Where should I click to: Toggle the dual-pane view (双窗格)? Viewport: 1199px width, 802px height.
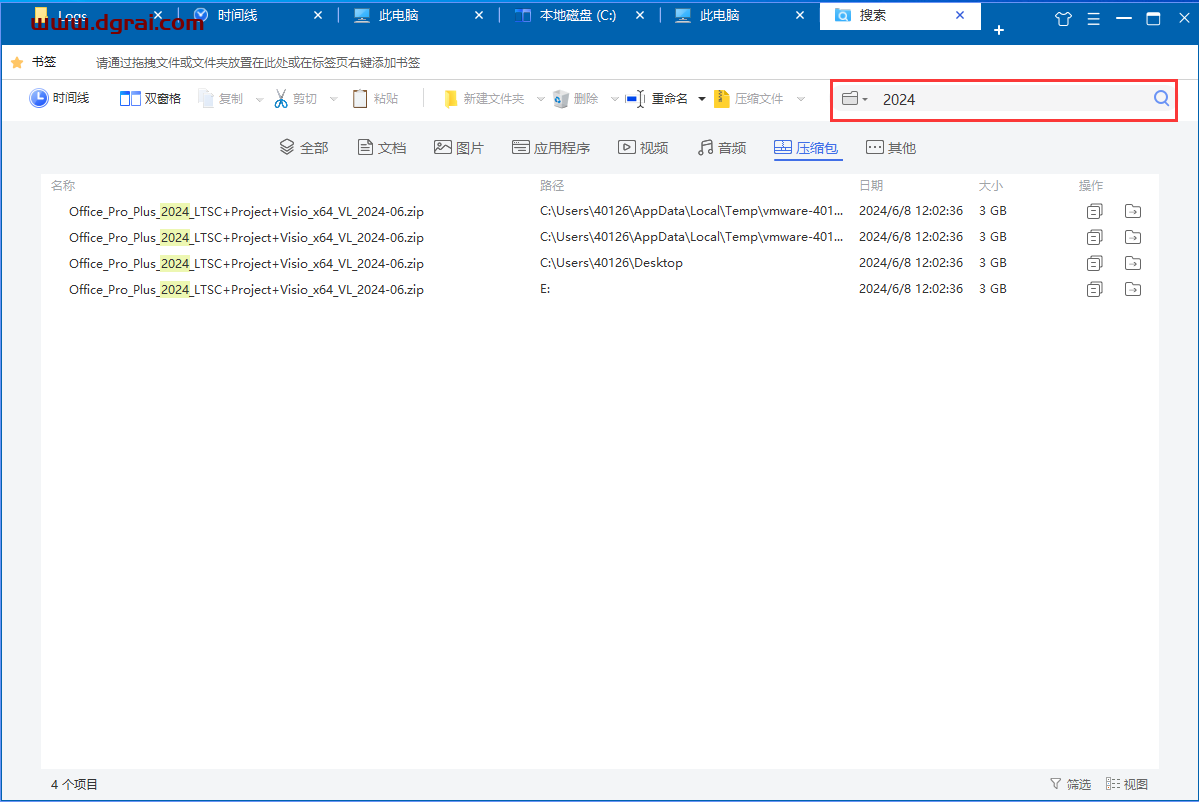click(151, 99)
